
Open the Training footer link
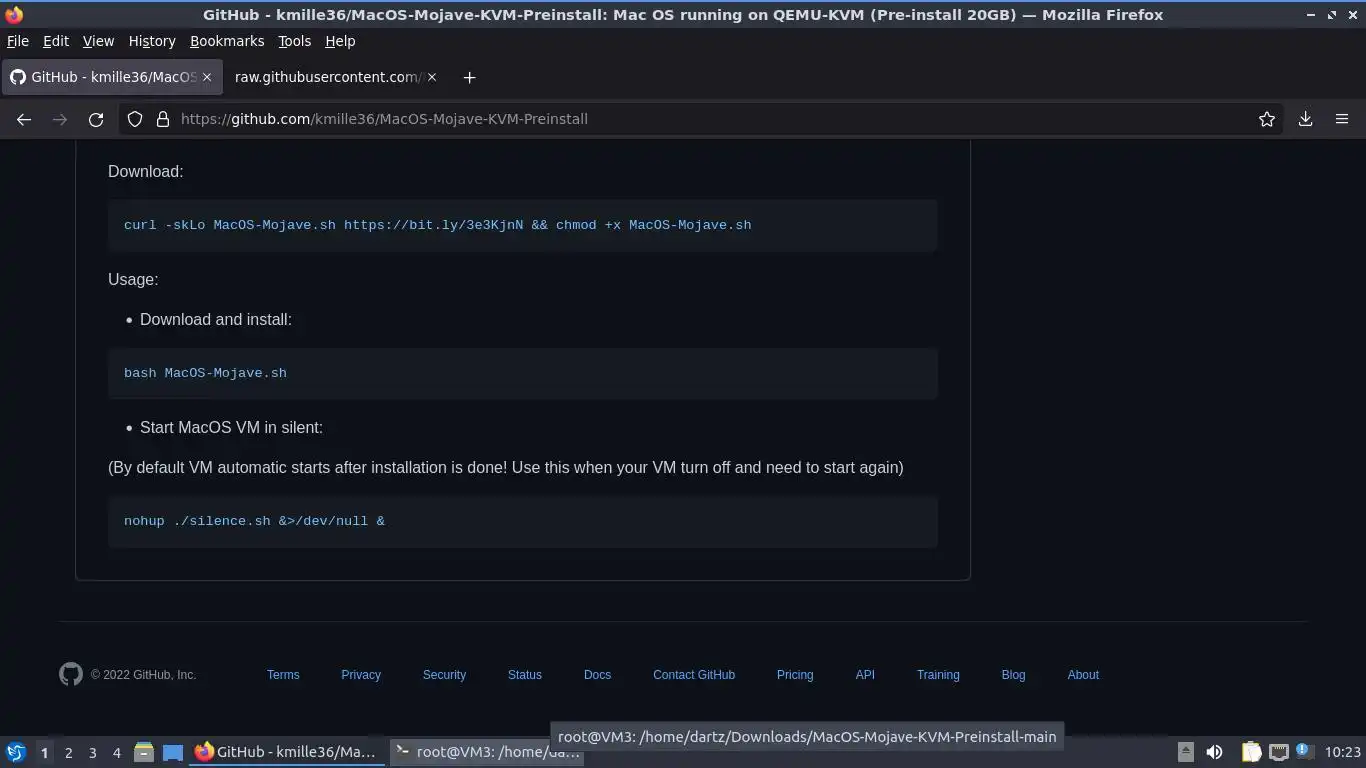938,675
